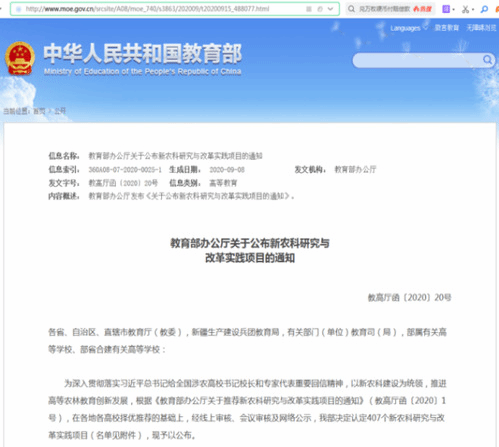
Task: Click the 公开 breadcrumb link
Action: (x=60, y=111)
